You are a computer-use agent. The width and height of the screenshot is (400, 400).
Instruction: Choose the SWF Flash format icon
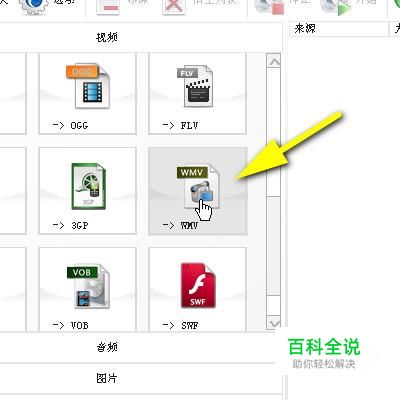point(198,285)
